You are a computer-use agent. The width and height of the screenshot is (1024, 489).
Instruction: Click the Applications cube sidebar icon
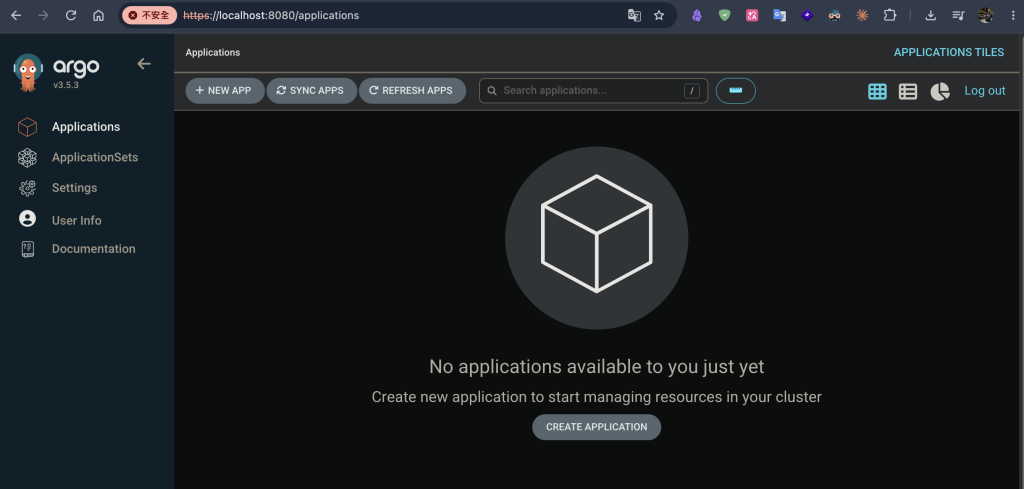click(27, 127)
